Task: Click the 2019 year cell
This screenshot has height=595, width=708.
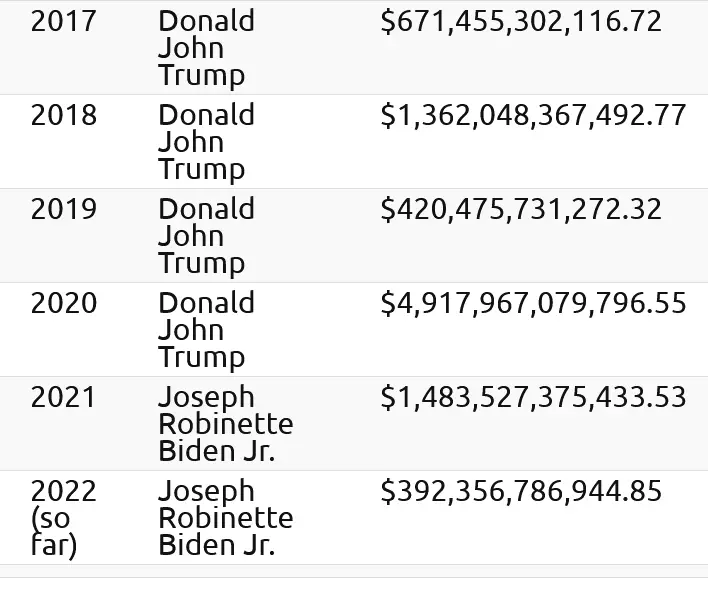Action: tap(64, 209)
